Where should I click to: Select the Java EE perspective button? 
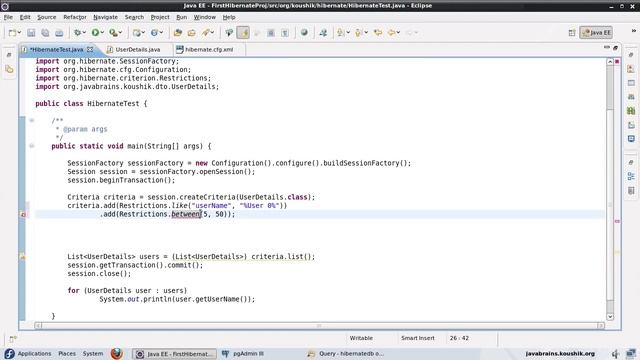596,33
